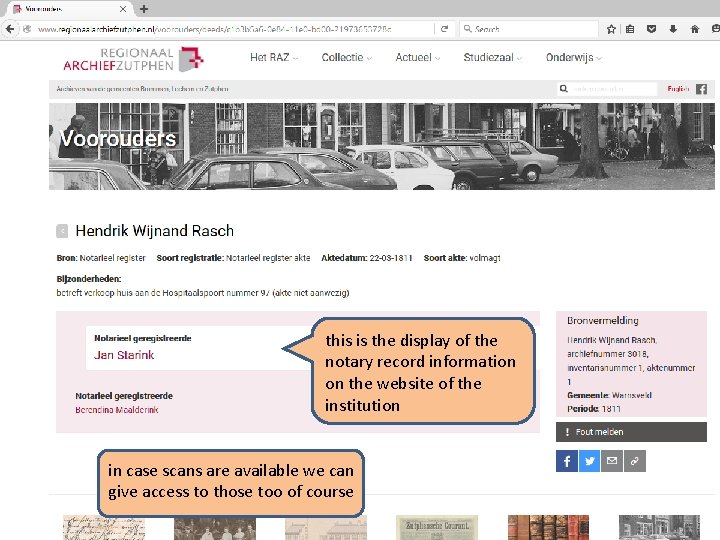Click the site search magnifier icon
720x540 pixels.
[x=563, y=89]
